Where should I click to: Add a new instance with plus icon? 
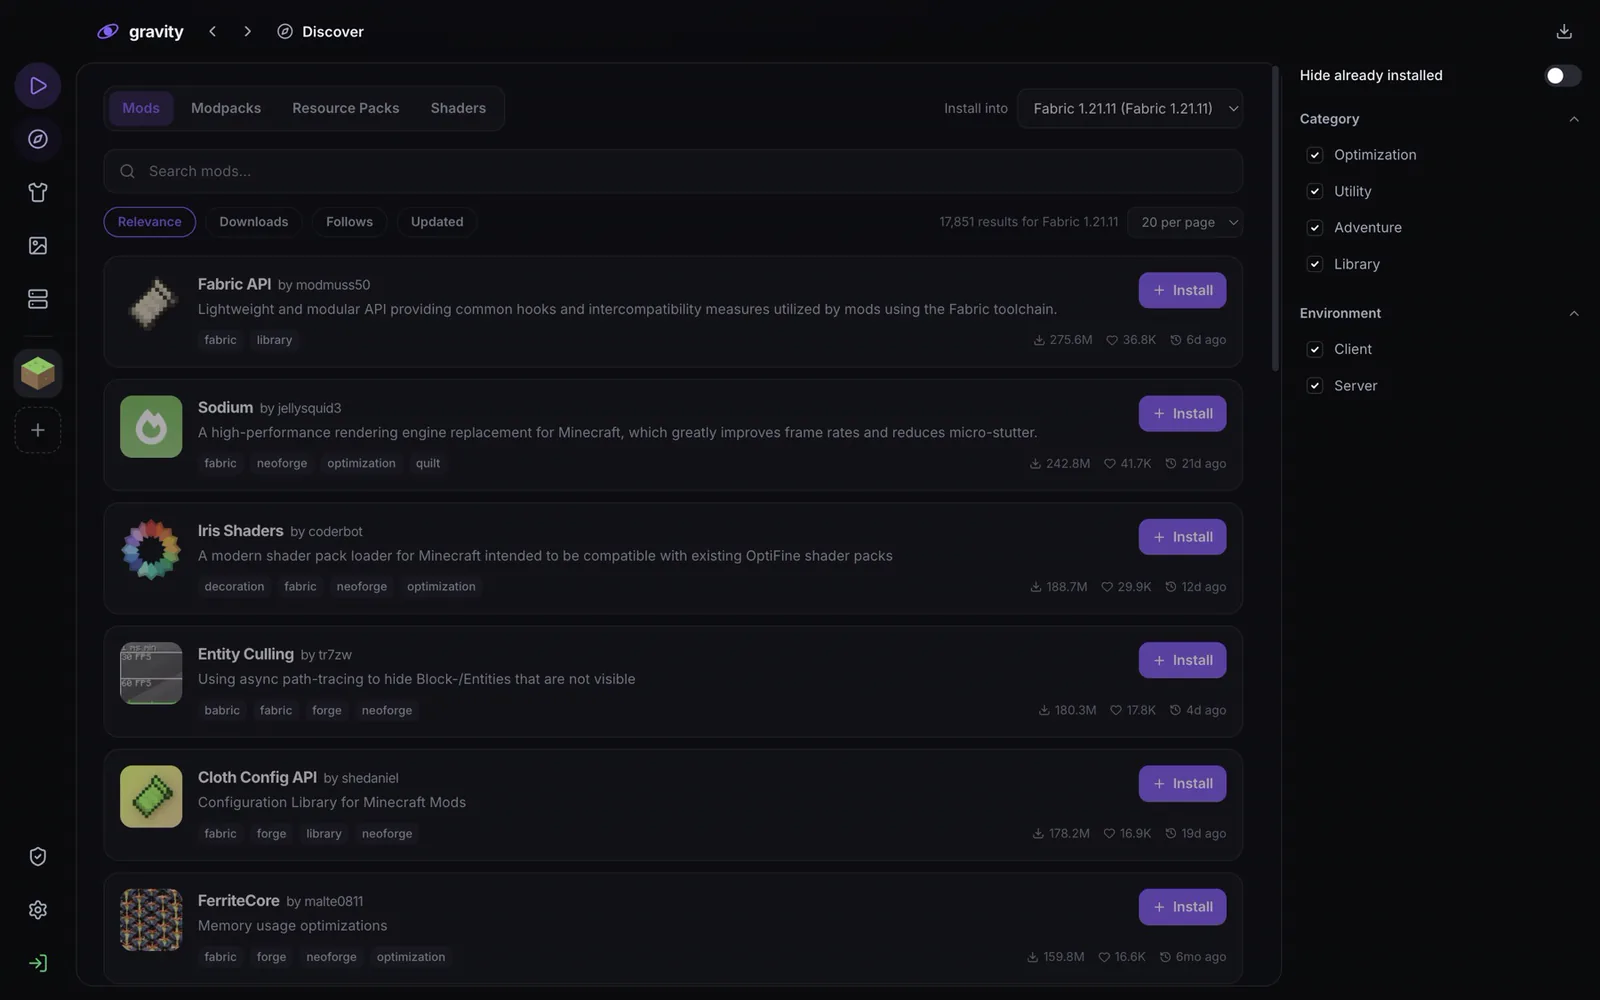(38, 430)
